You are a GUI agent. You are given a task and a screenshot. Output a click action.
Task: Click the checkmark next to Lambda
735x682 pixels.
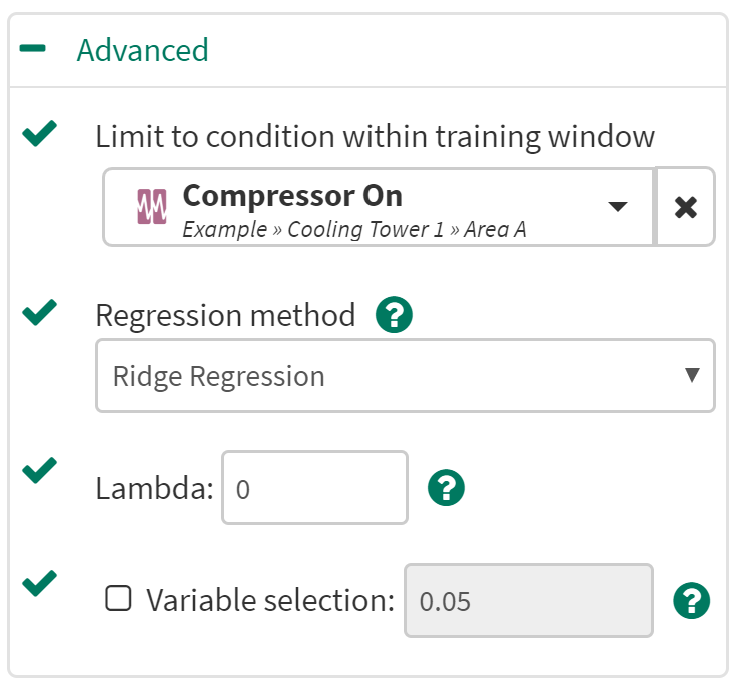[39, 470]
